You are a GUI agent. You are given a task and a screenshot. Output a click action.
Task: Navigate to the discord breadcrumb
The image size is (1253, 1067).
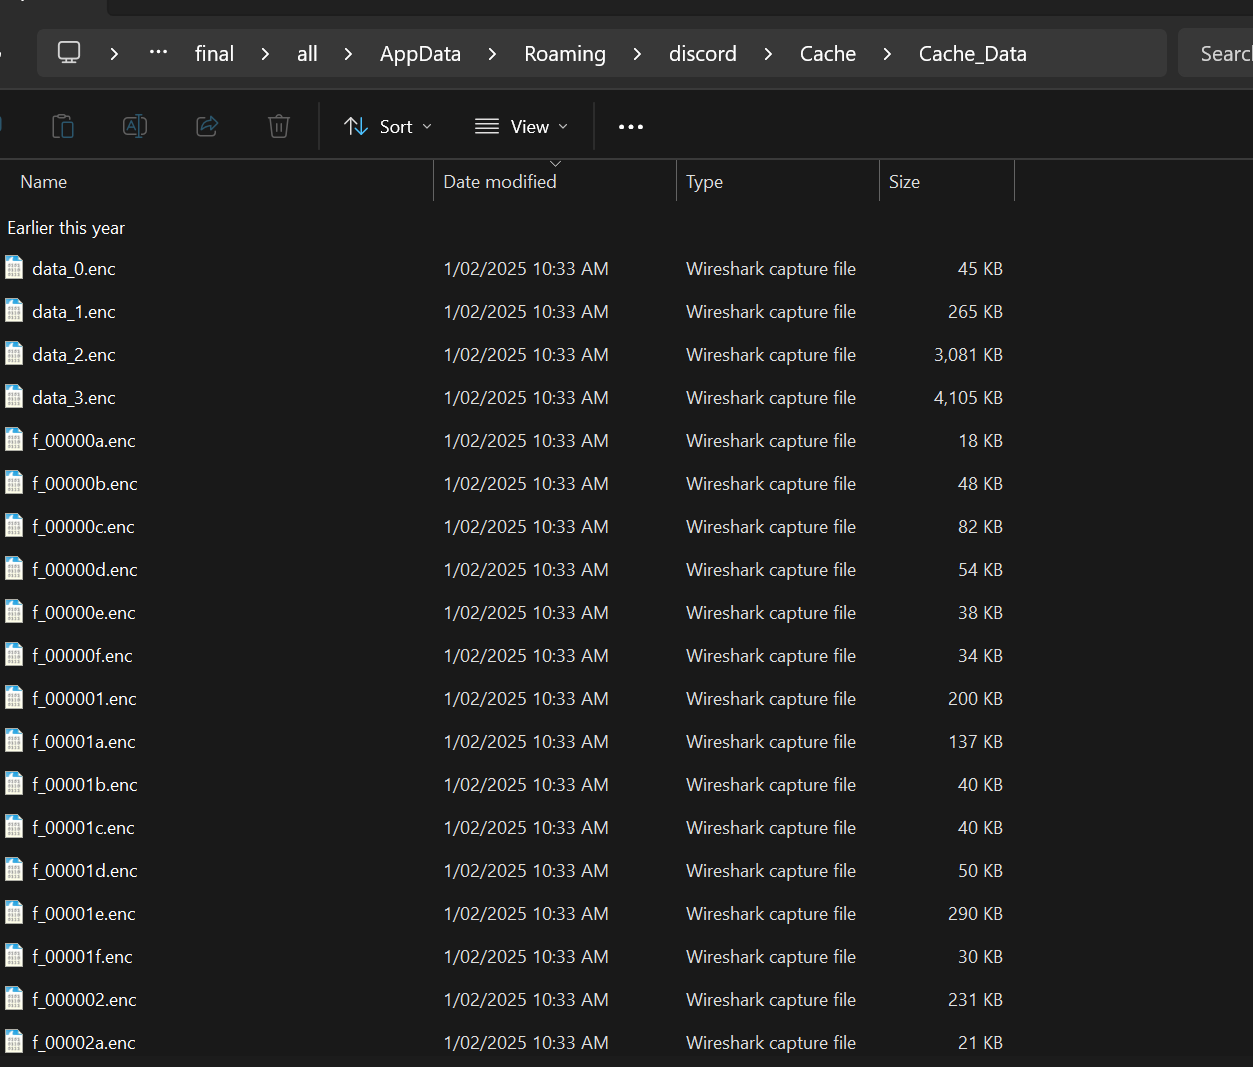(x=703, y=54)
